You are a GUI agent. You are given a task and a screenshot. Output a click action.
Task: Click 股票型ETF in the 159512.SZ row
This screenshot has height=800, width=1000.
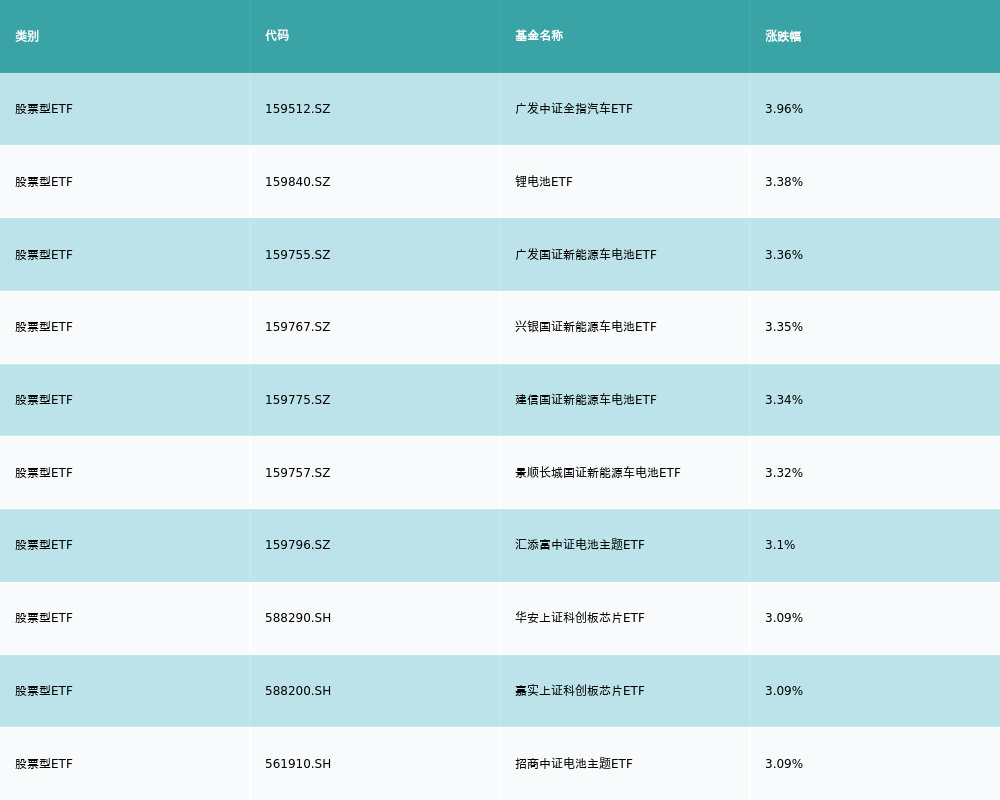point(44,109)
